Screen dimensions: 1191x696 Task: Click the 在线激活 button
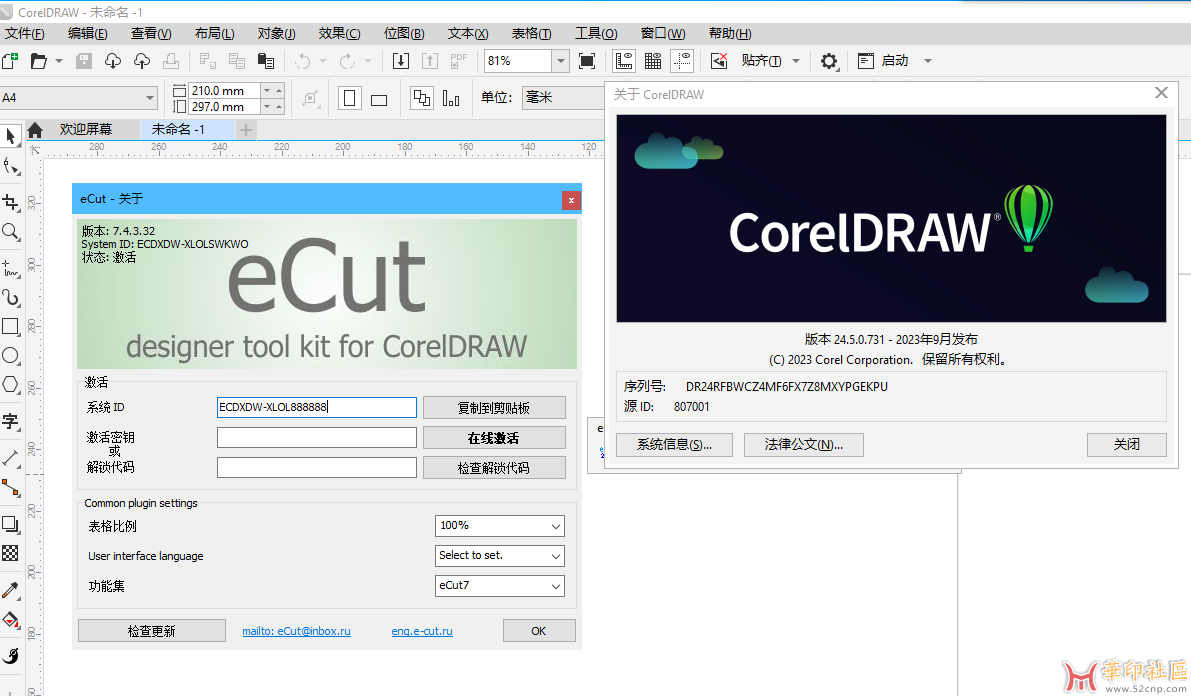point(494,438)
